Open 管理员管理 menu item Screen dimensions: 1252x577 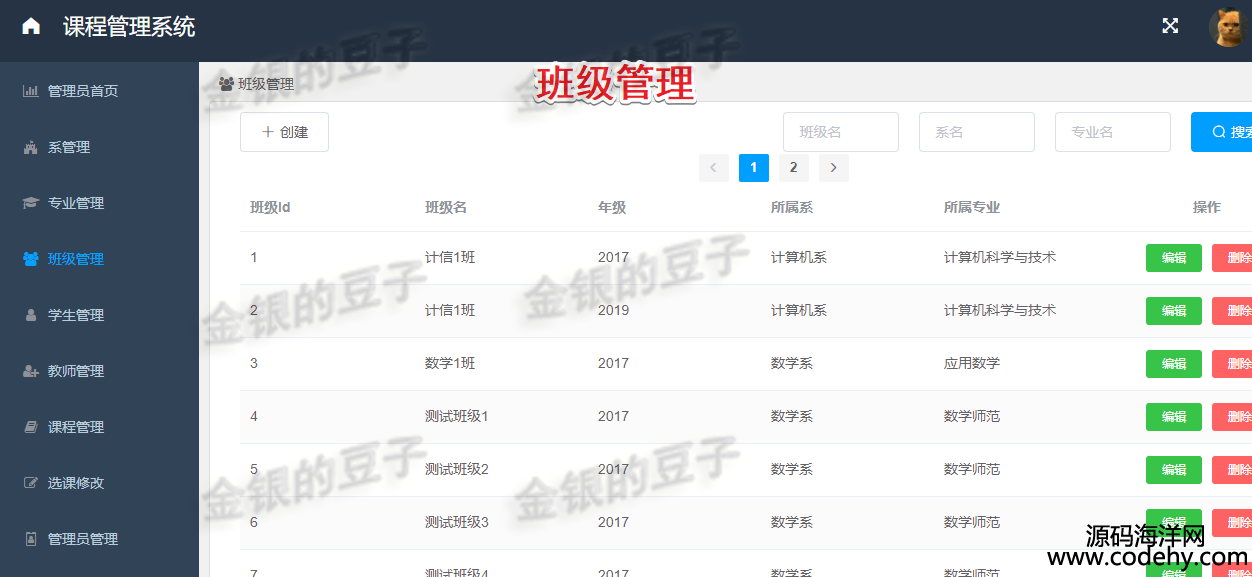click(x=99, y=539)
